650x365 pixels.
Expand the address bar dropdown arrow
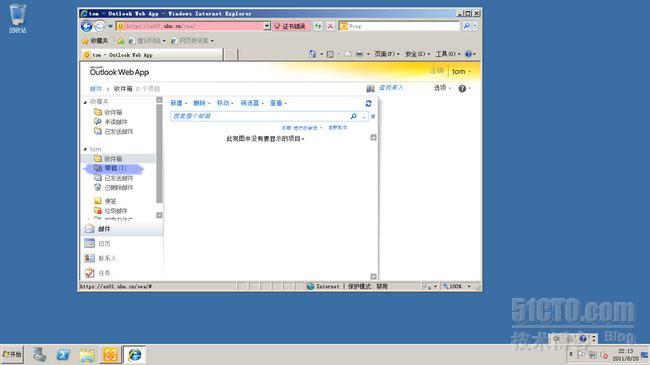[267, 26]
